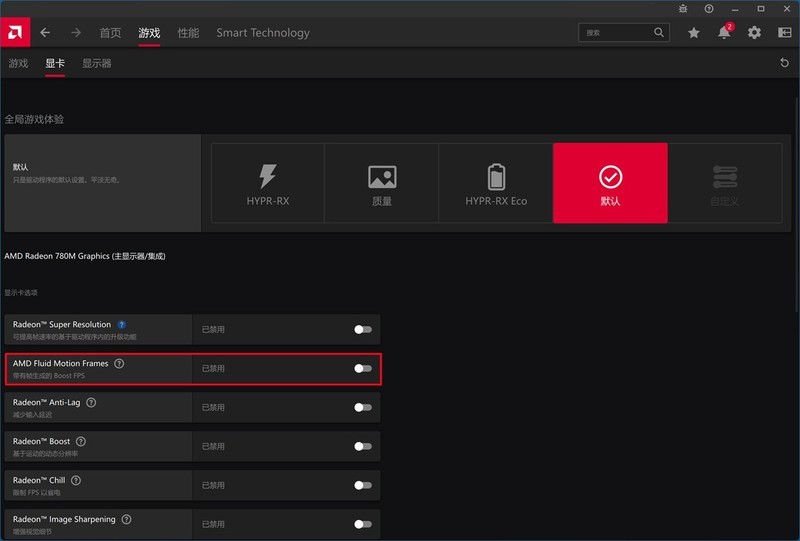Click the AMD Fluid Motion Frames label

tap(60, 363)
